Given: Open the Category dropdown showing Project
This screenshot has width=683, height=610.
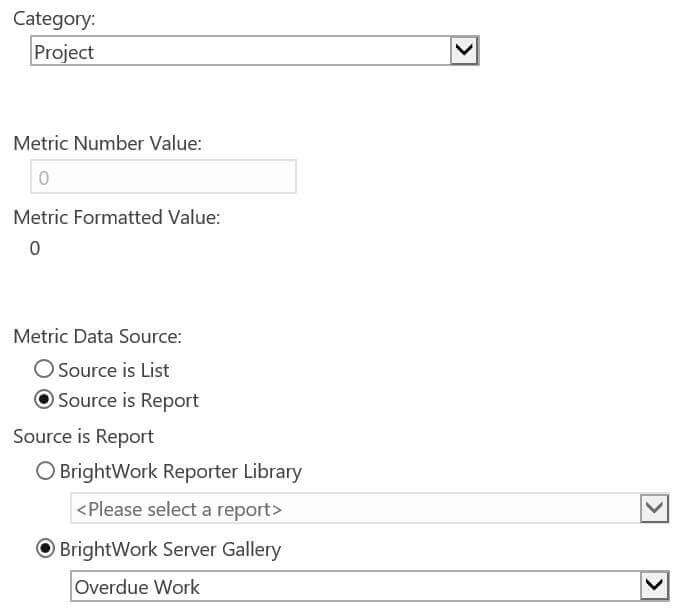Looking at the screenshot, I should coord(255,51).
